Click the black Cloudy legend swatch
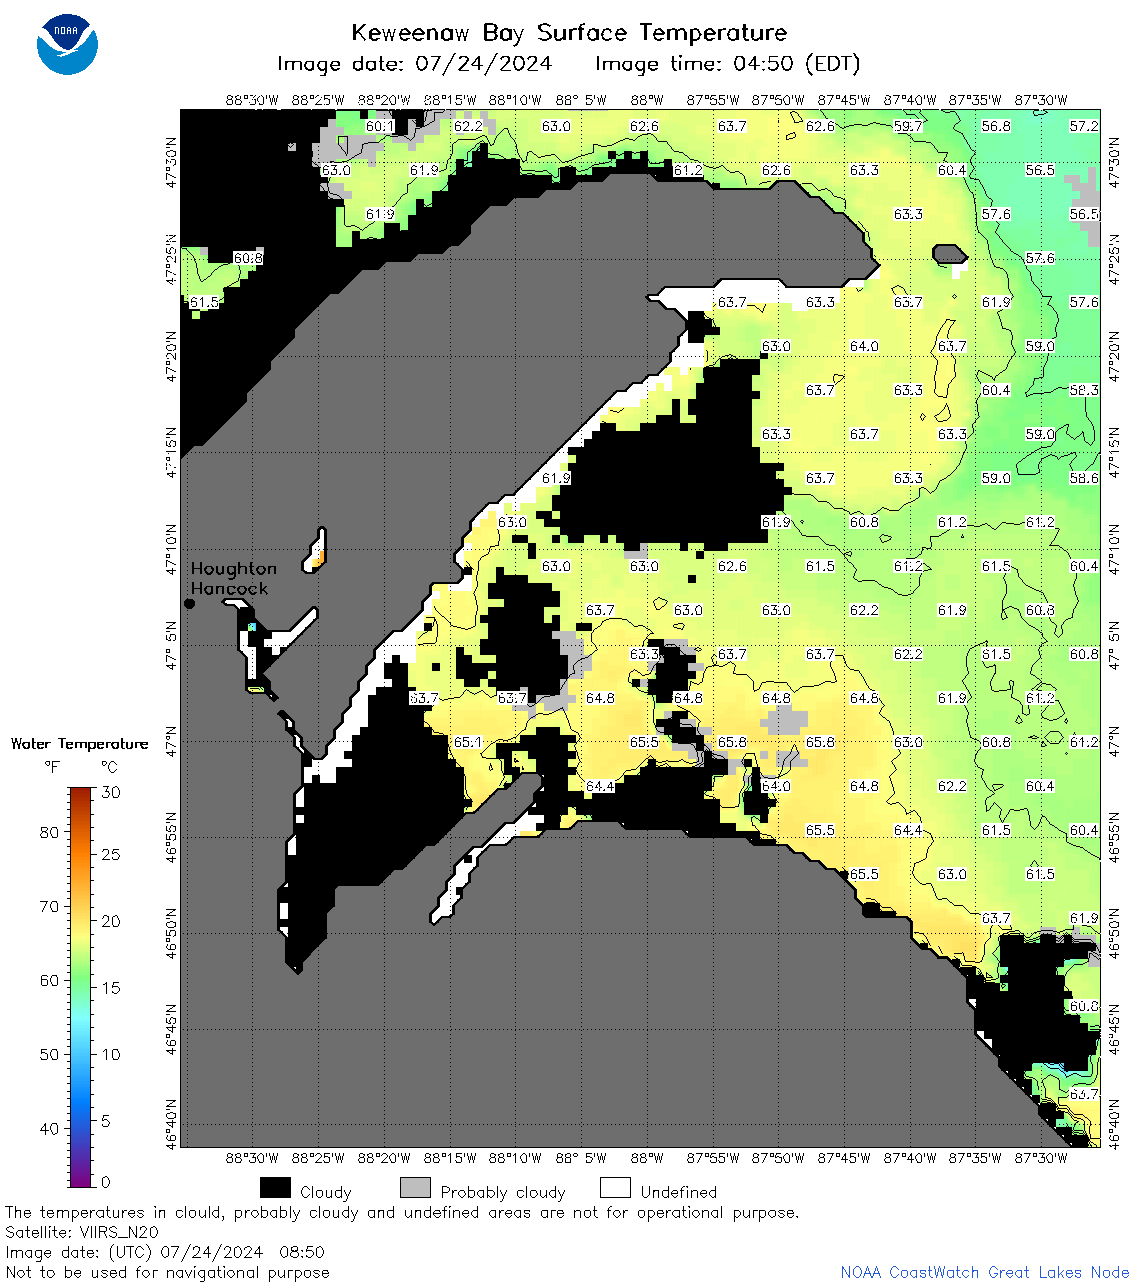The image size is (1140, 1288). pos(275,1188)
